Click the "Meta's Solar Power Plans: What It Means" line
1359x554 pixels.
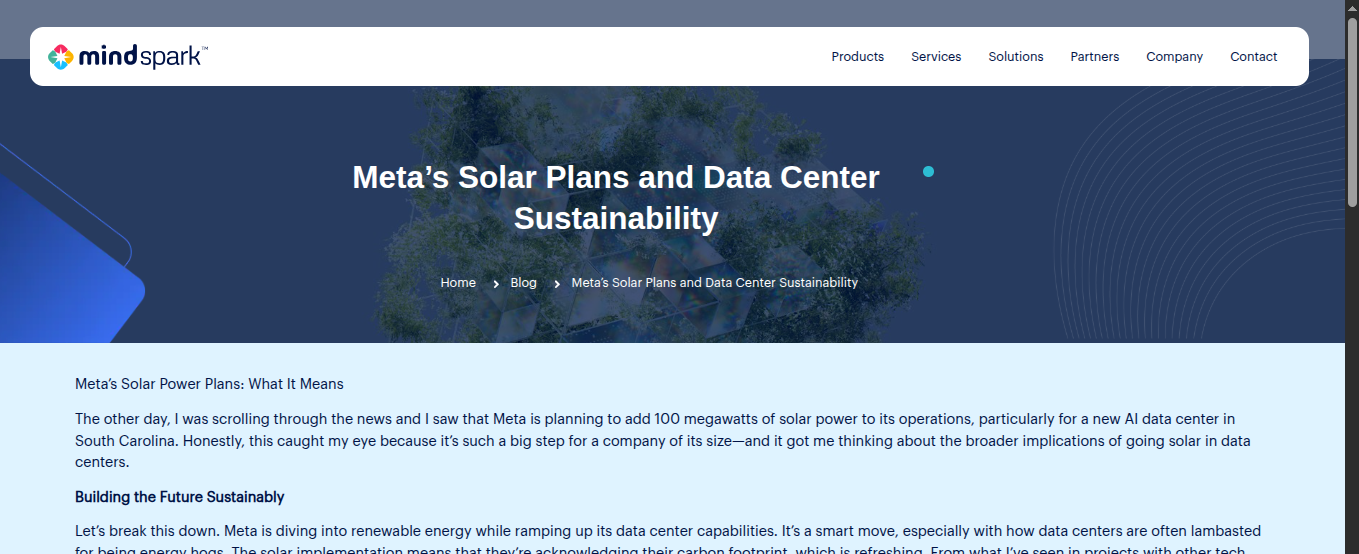click(x=209, y=384)
